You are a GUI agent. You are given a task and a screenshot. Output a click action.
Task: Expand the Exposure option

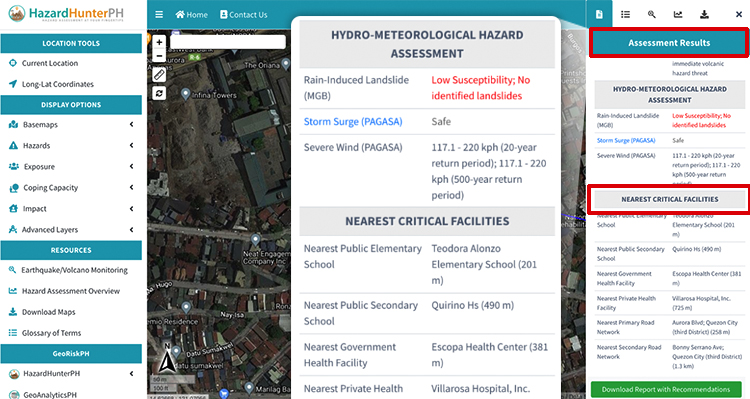[71, 166]
